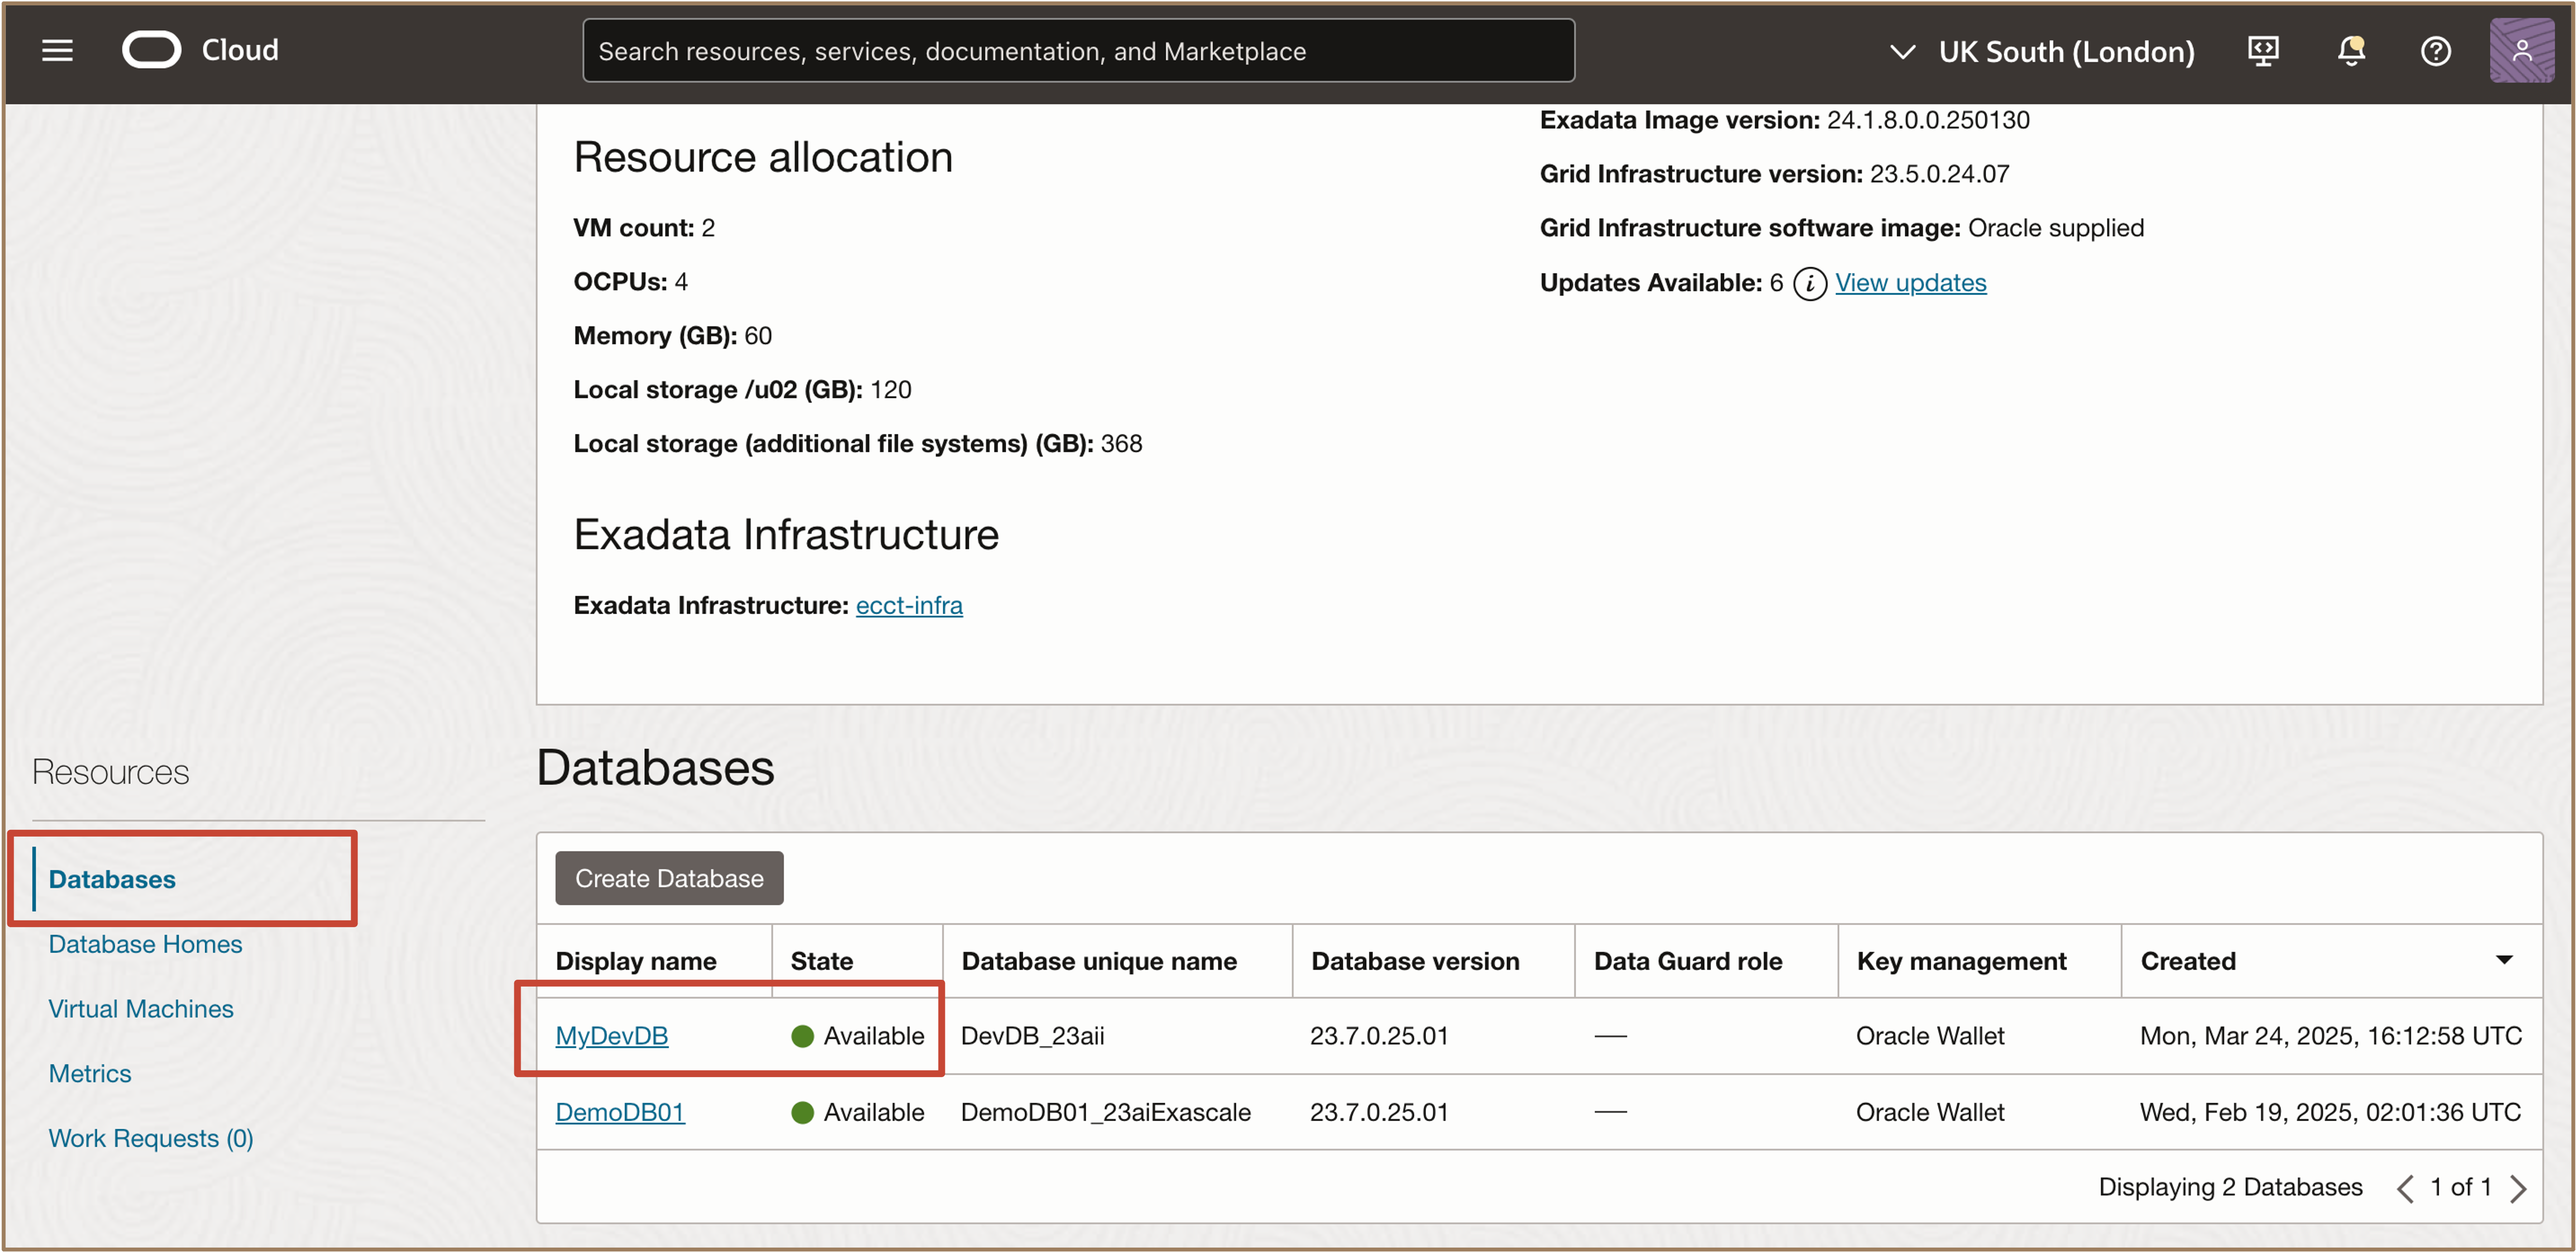
Task: Focus the search resources input field
Action: [x=1078, y=51]
